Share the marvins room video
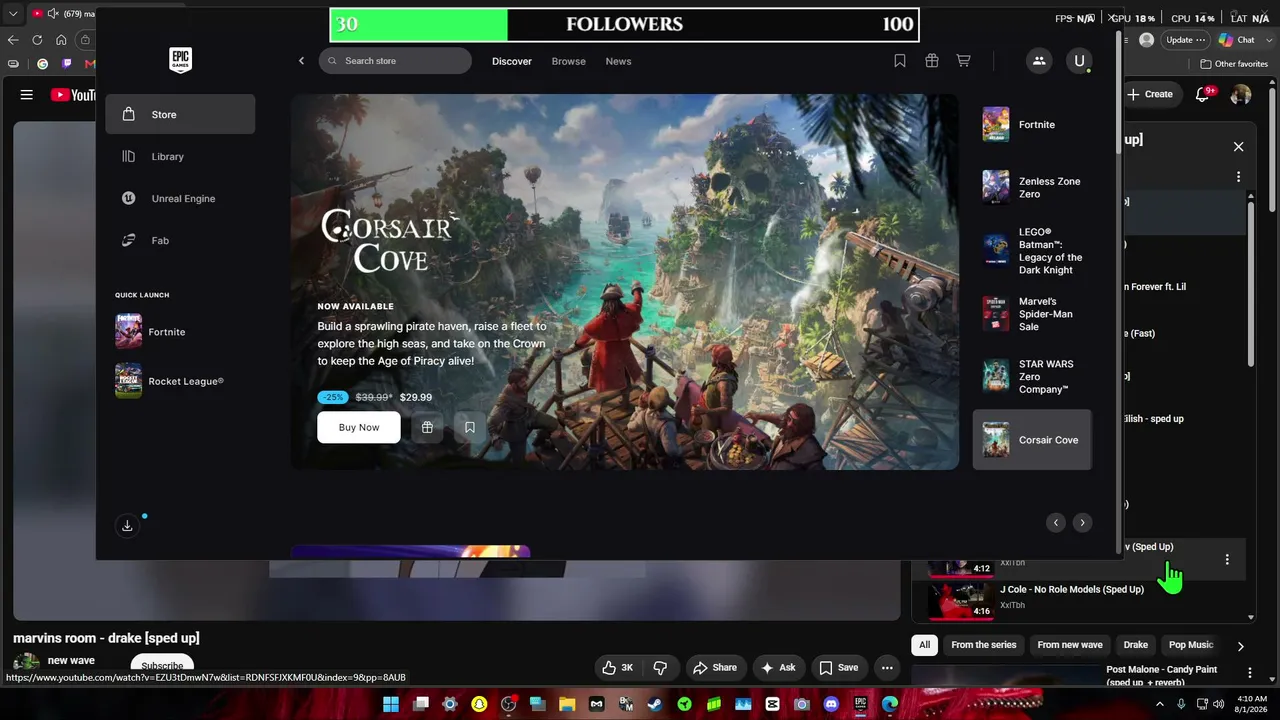This screenshot has width=1280, height=720. pyautogui.click(x=715, y=667)
